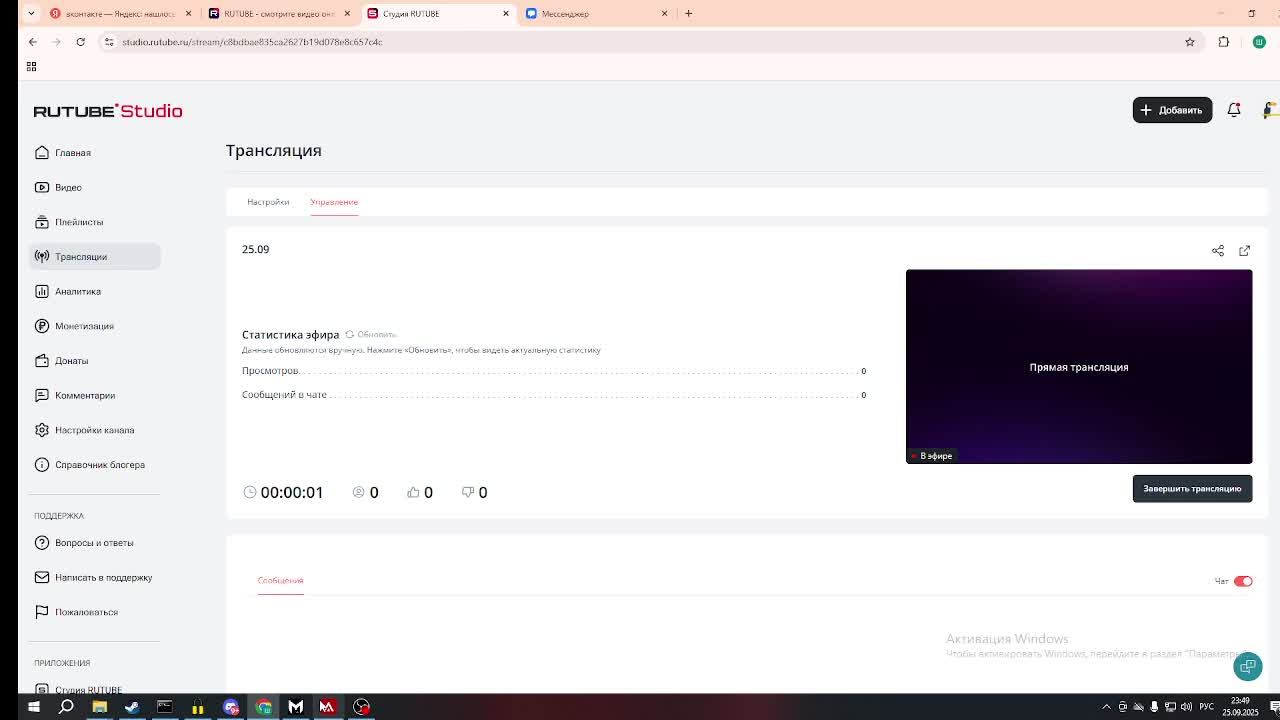Image resolution: width=1280 pixels, height=720 pixels.
Task: Click the Добавить button
Action: (x=1172, y=110)
